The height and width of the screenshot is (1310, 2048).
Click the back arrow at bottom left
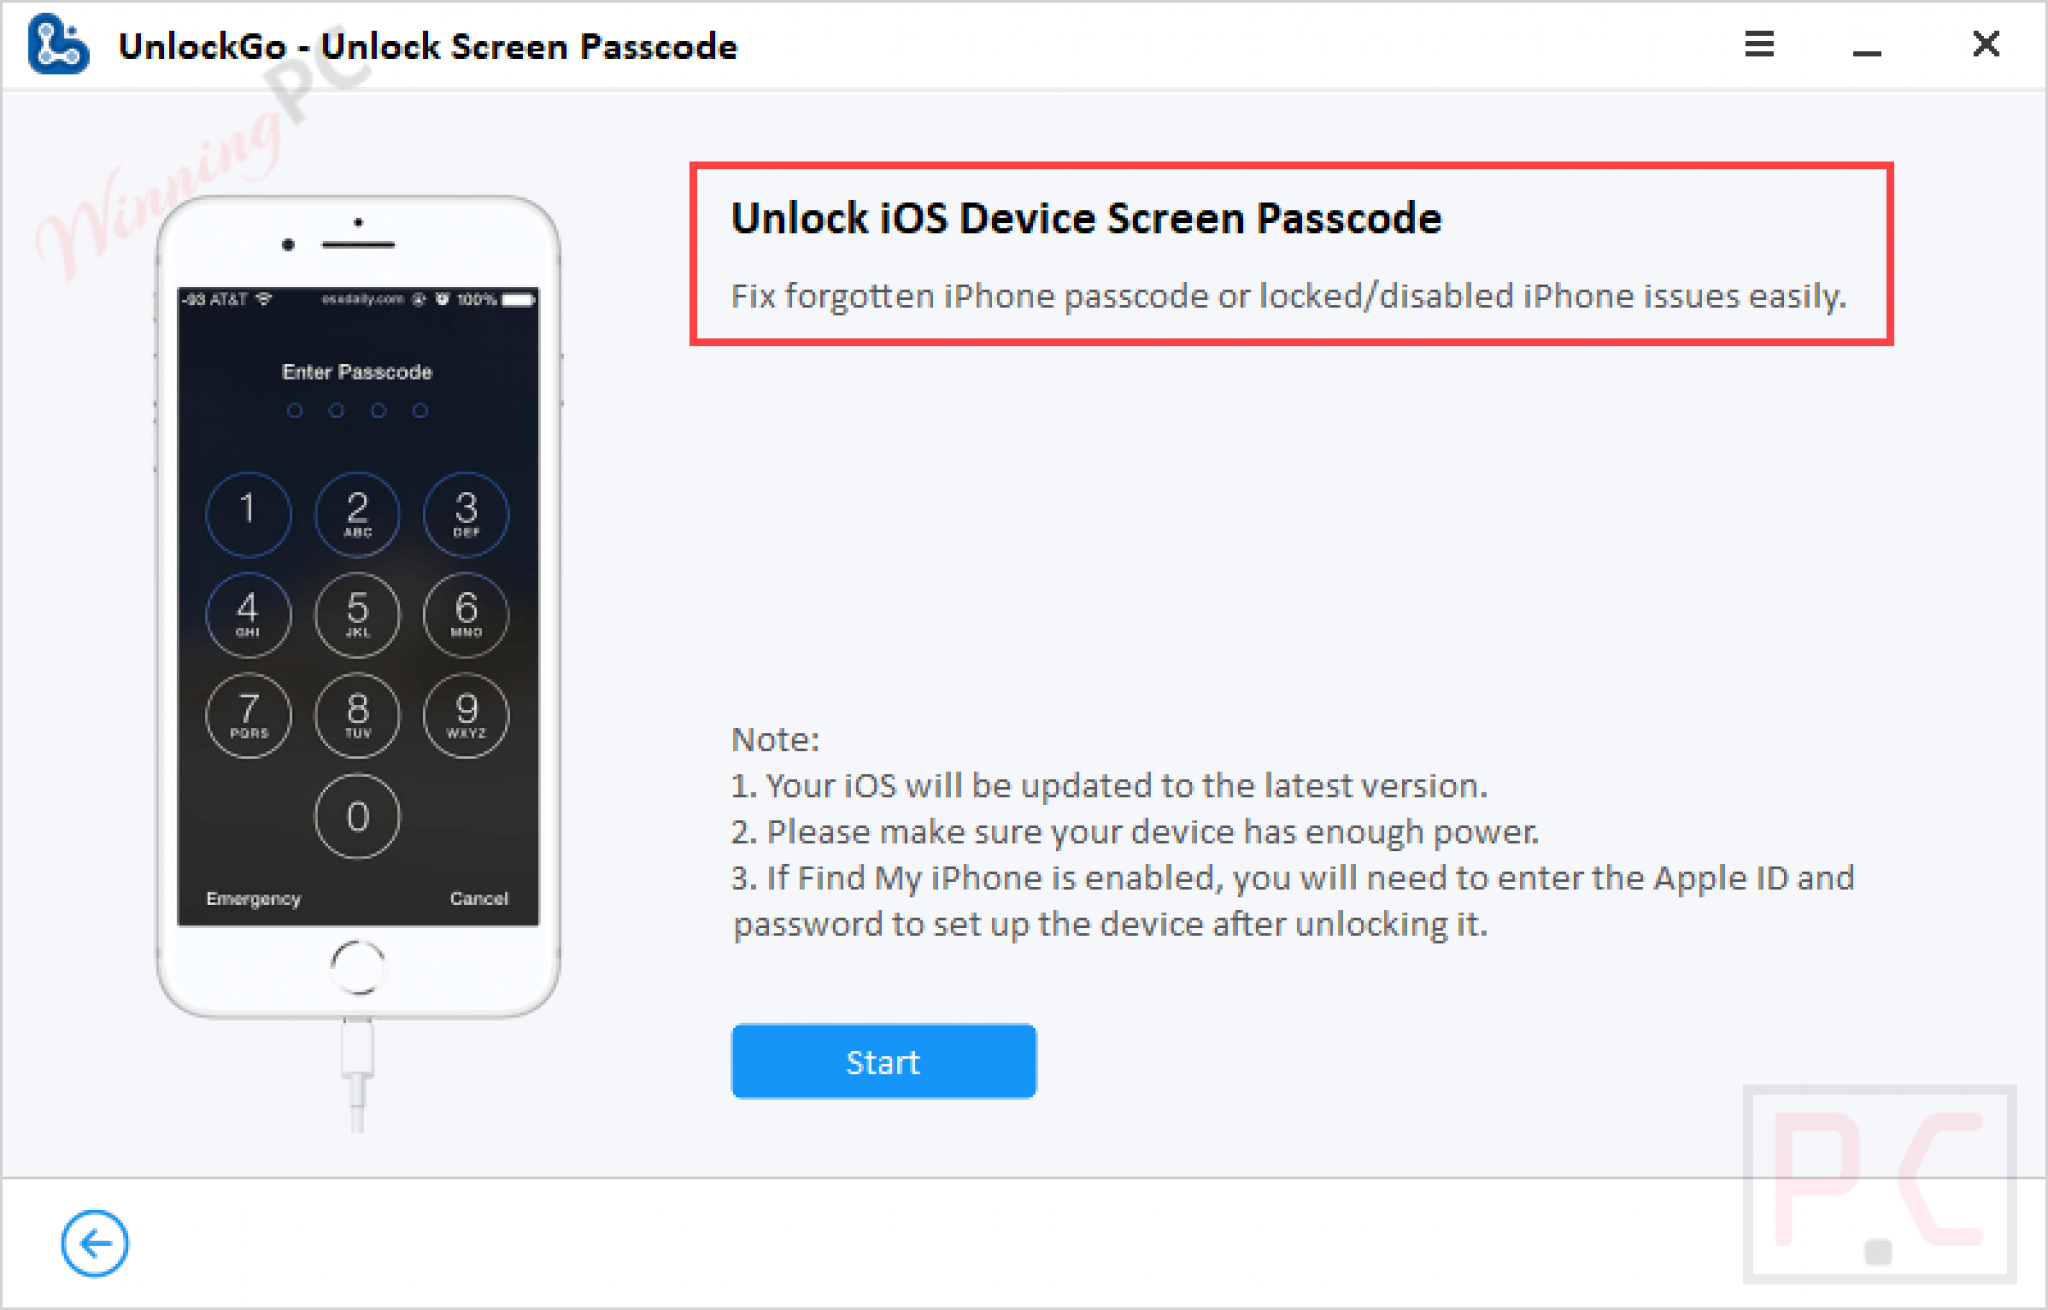pyautogui.click(x=95, y=1243)
